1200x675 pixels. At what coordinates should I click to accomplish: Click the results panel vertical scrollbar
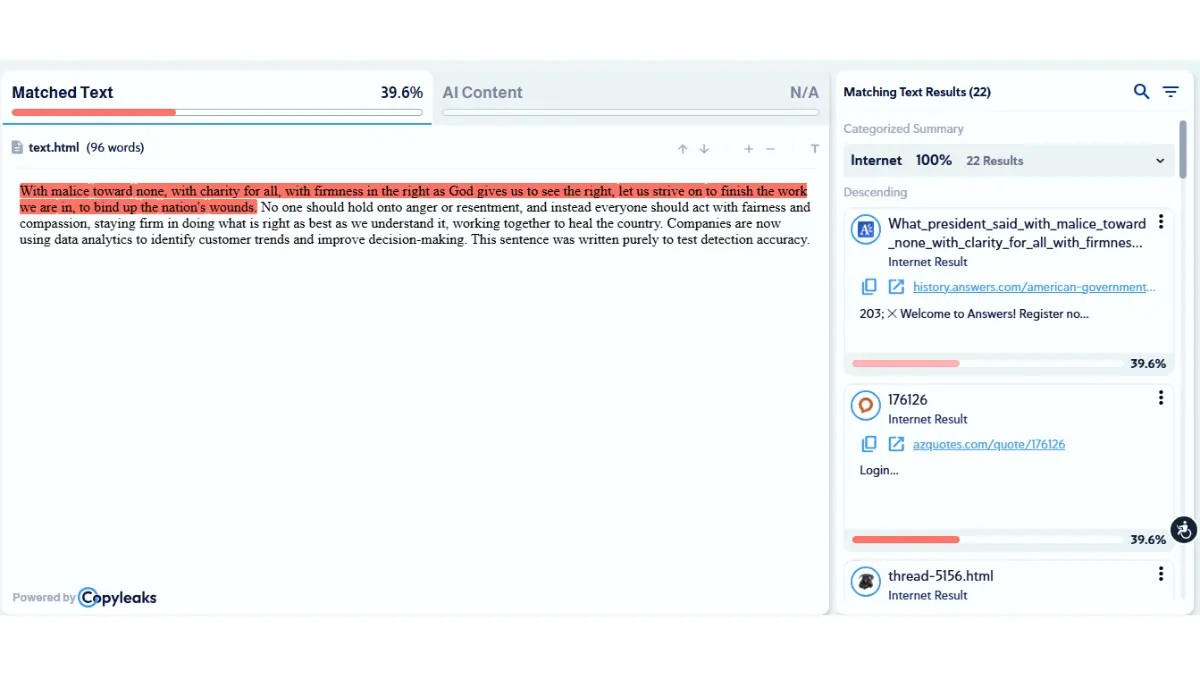pos(1183,148)
